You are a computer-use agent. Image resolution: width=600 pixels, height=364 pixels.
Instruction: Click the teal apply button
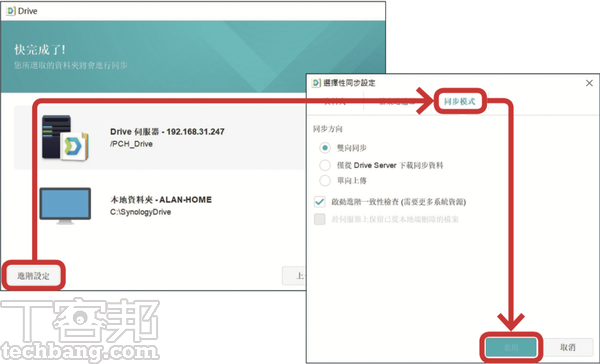click(511, 348)
